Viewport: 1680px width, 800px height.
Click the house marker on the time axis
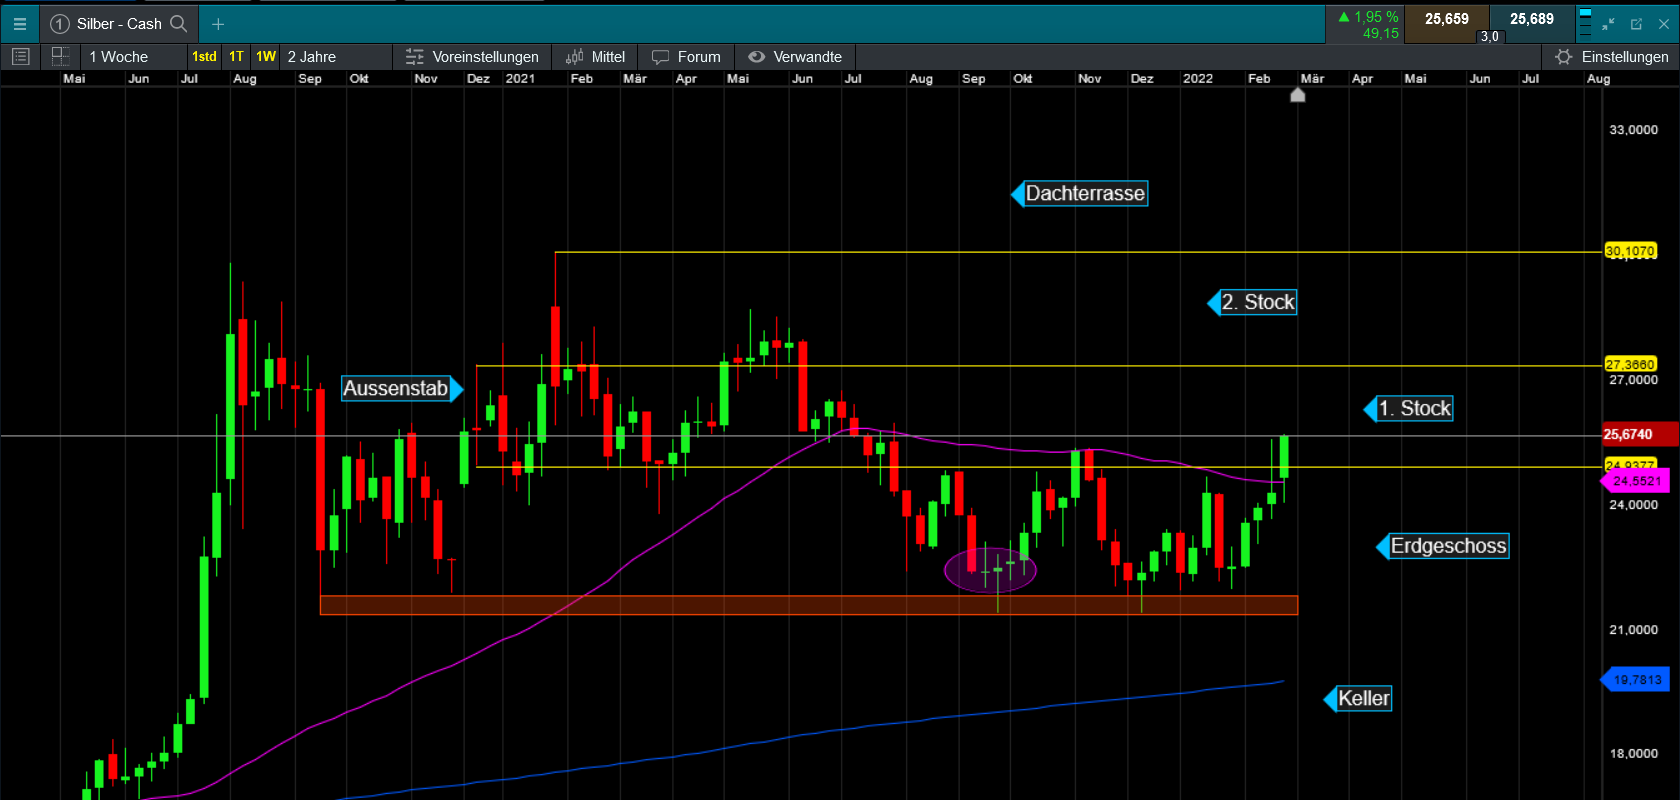(x=1298, y=95)
